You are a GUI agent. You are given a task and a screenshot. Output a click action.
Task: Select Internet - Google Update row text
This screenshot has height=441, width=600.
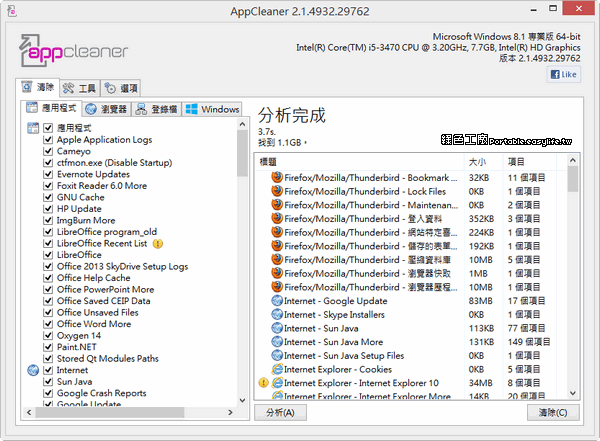pyautogui.click(x=336, y=301)
